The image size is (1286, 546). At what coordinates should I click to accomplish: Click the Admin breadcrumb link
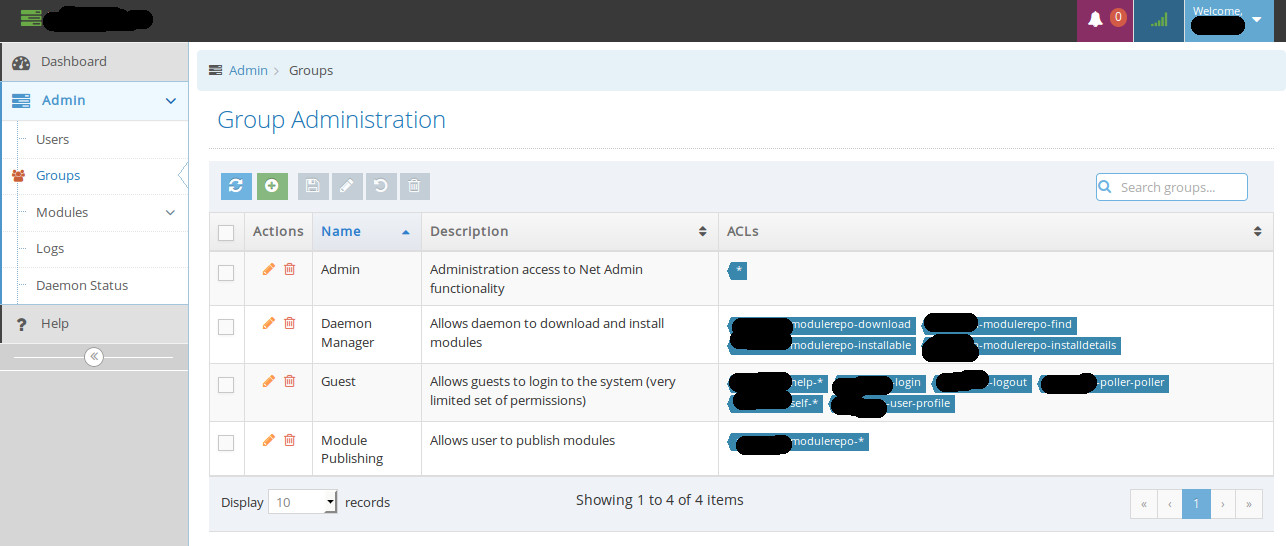[x=248, y=71]
